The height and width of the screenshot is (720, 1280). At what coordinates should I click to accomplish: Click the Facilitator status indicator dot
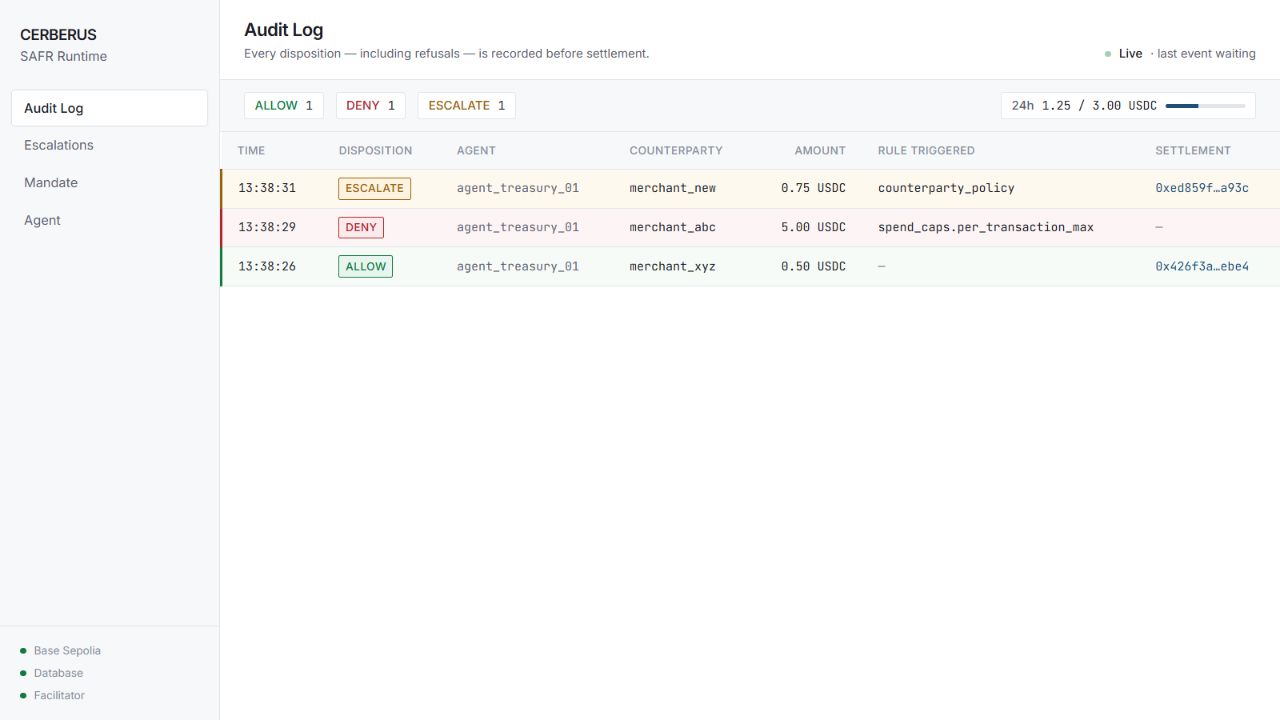coord(23,695)
